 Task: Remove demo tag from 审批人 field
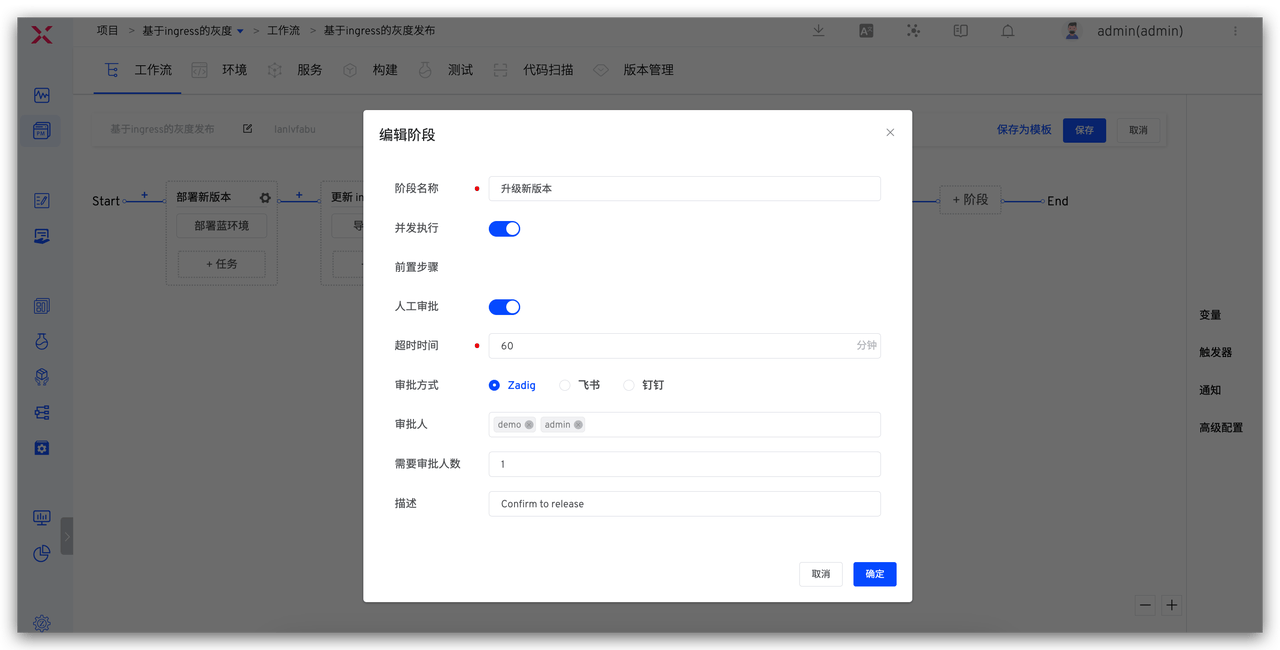(x=529, y=425)
